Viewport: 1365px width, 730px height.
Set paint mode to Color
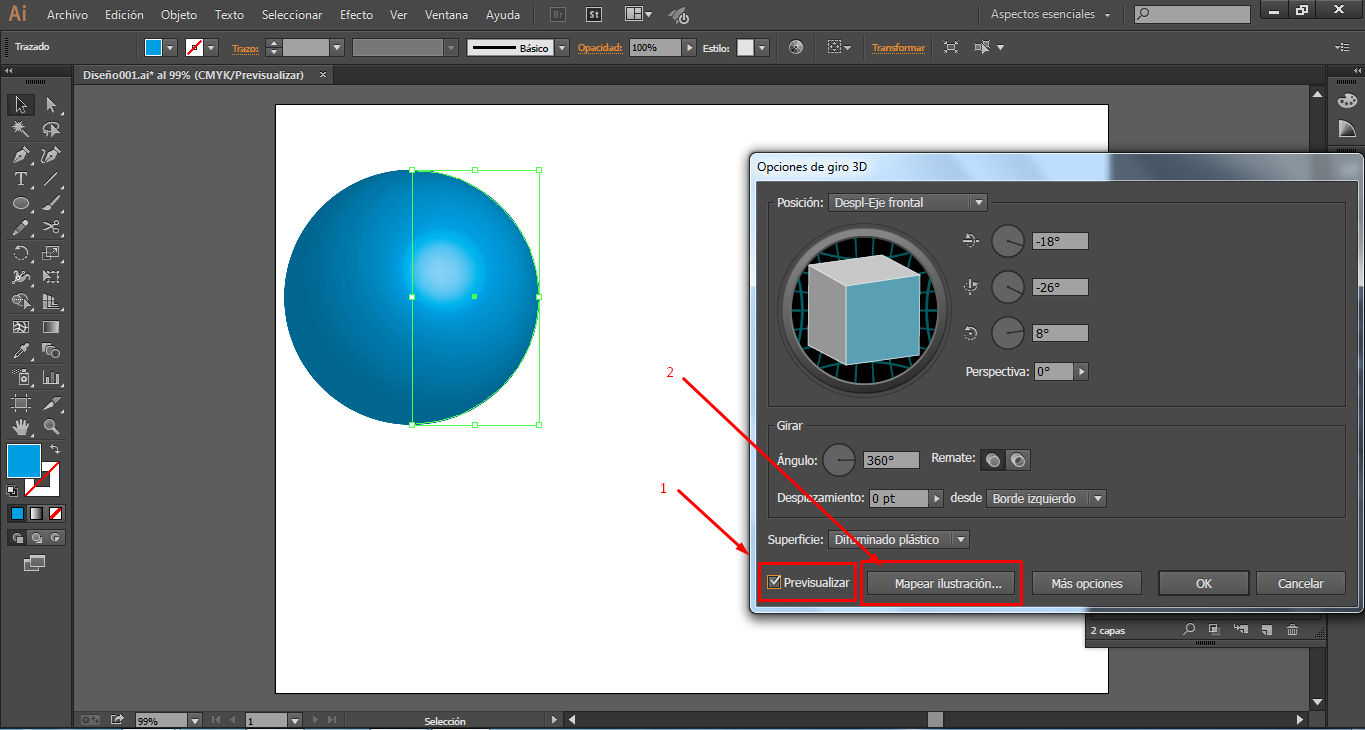[x=16, y=513]
